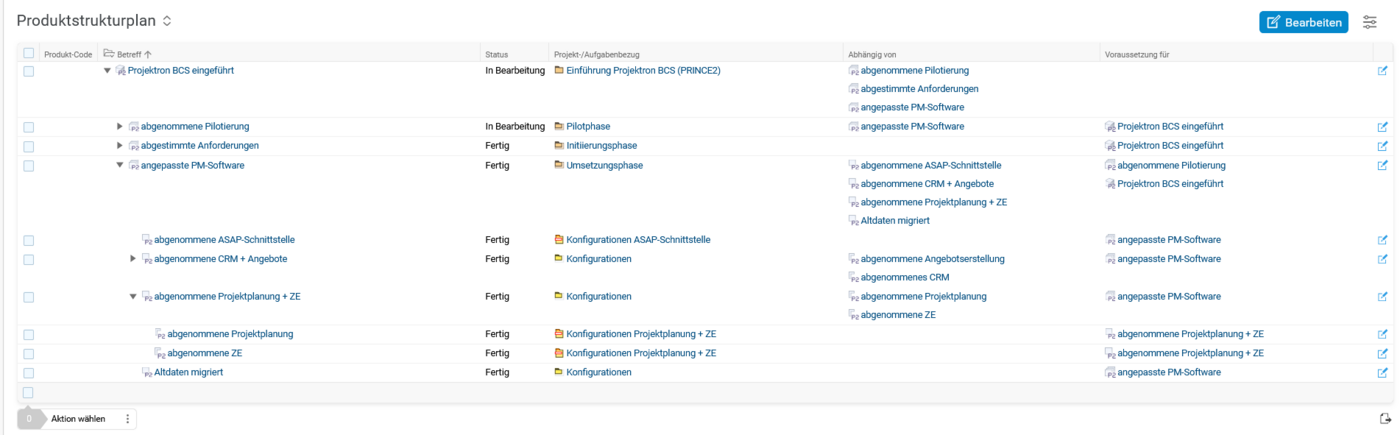Select checkbox for abgenommene Projektplanung row

(28, 335)
